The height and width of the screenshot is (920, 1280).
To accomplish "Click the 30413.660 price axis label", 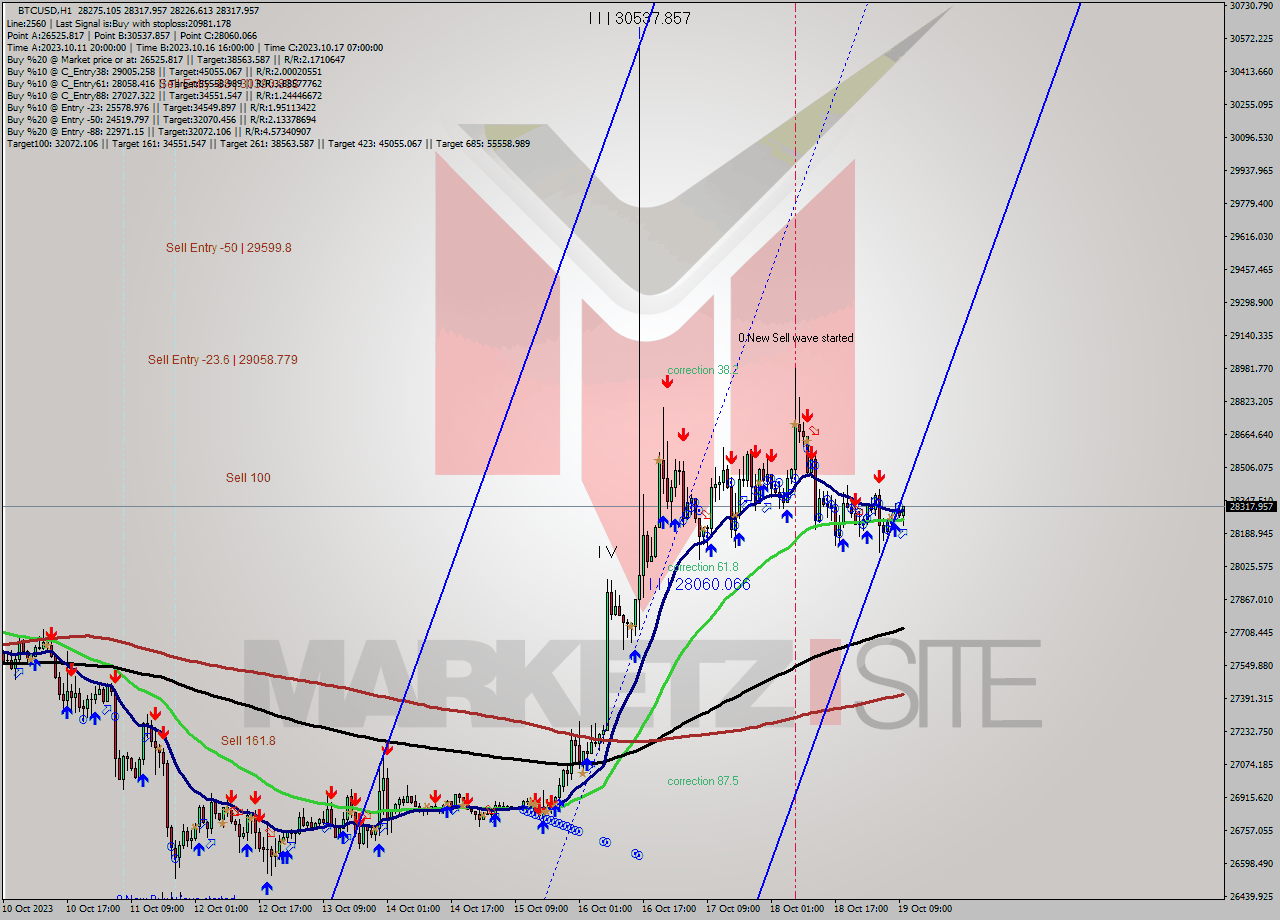I will point(1251,71).
